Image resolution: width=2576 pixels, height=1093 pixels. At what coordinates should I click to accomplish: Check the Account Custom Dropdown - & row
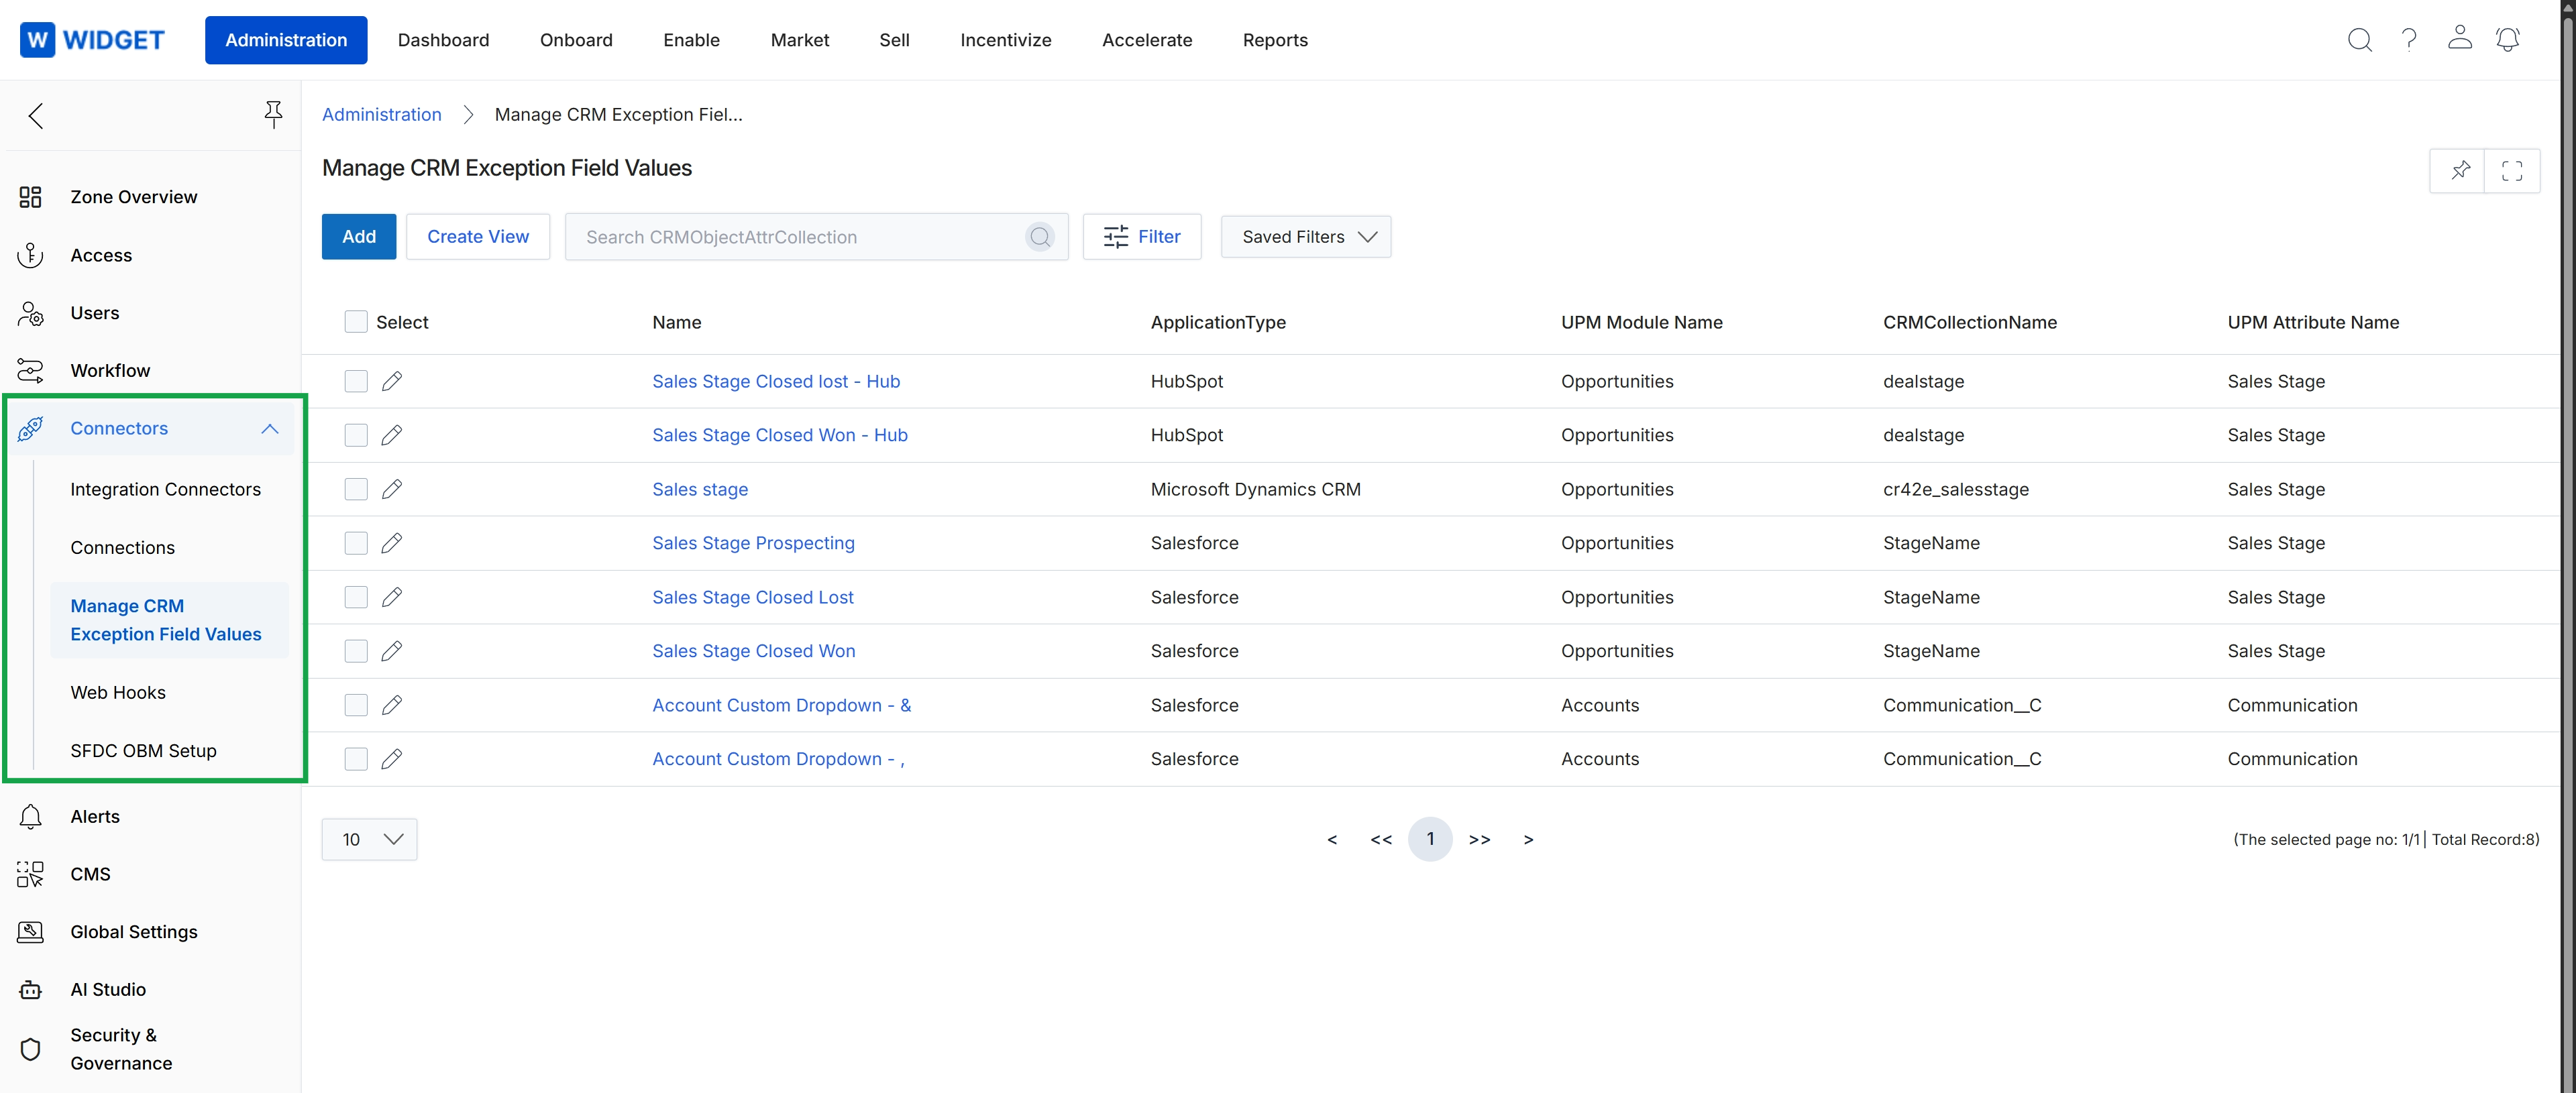tap(356, 705)
